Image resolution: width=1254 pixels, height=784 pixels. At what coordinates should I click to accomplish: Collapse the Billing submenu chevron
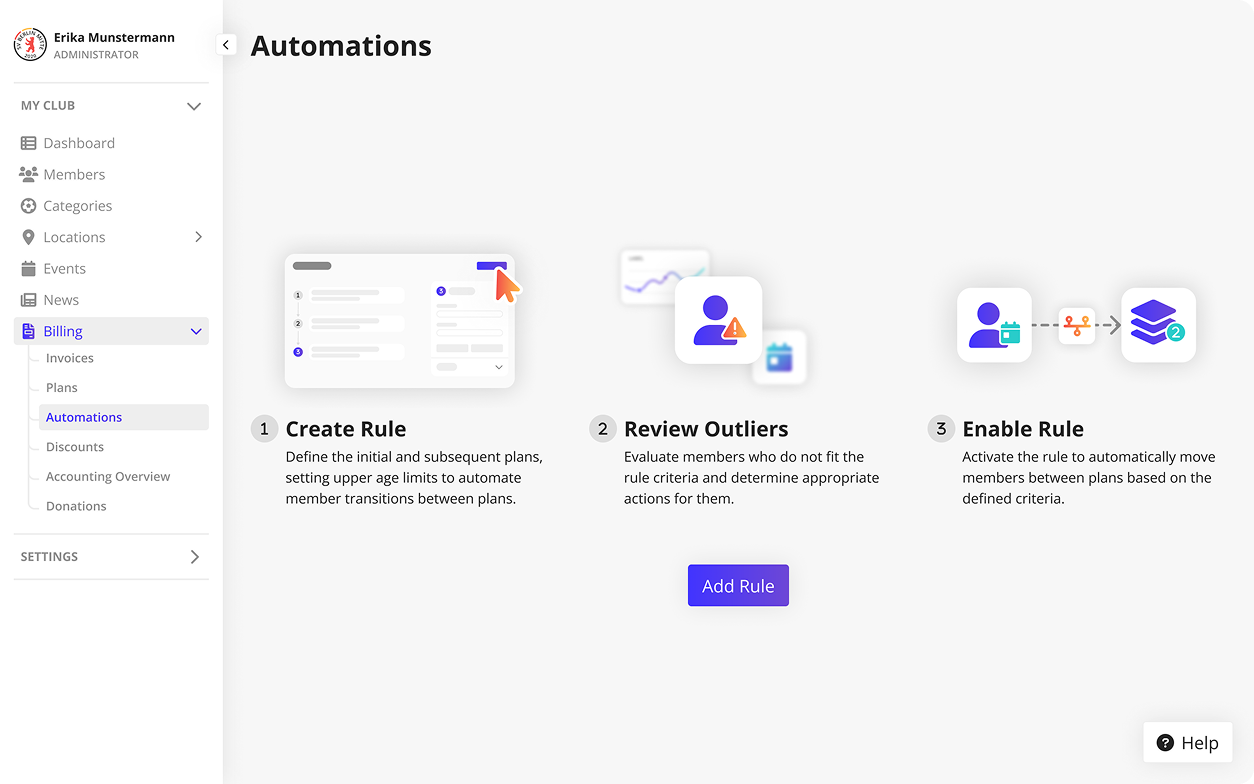tap(196, 332)
